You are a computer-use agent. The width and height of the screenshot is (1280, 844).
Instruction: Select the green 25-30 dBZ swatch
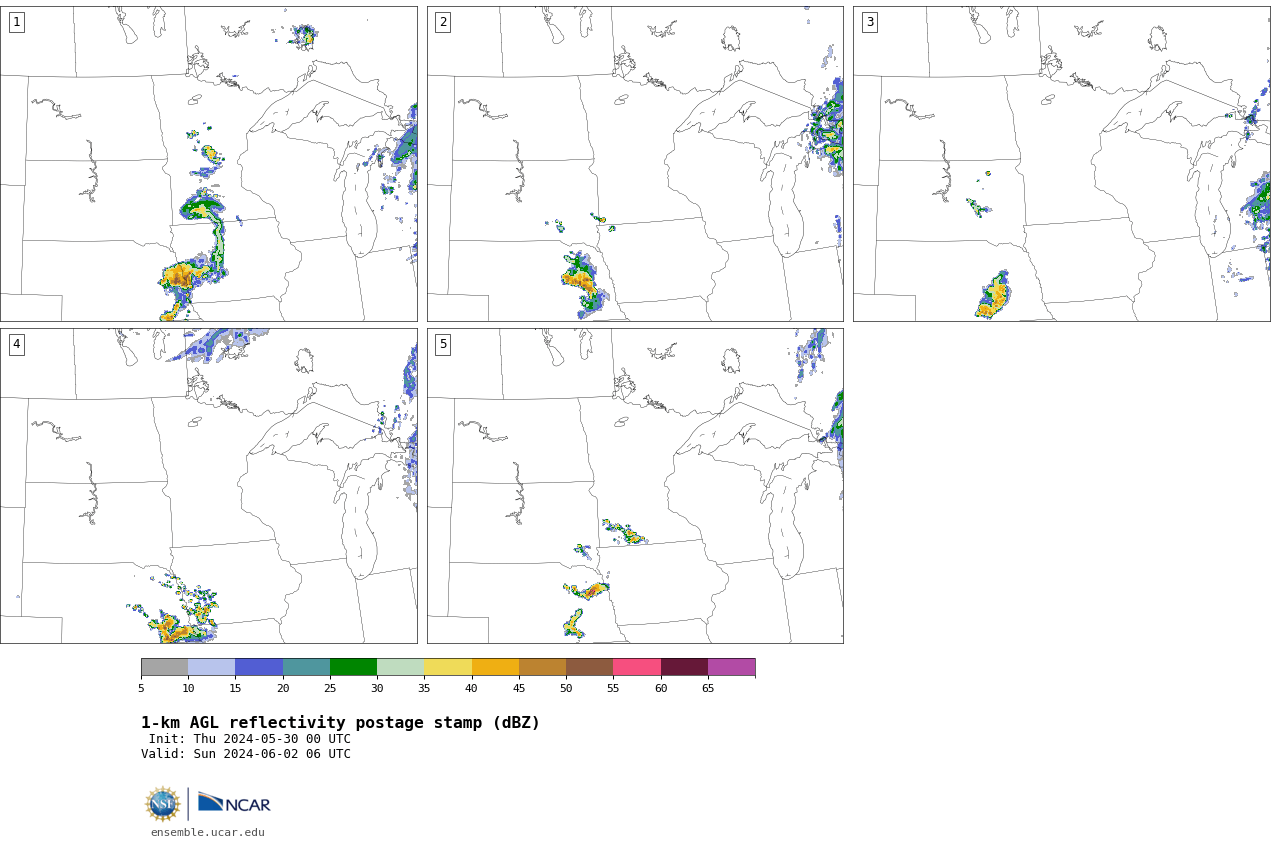(353, 667)
